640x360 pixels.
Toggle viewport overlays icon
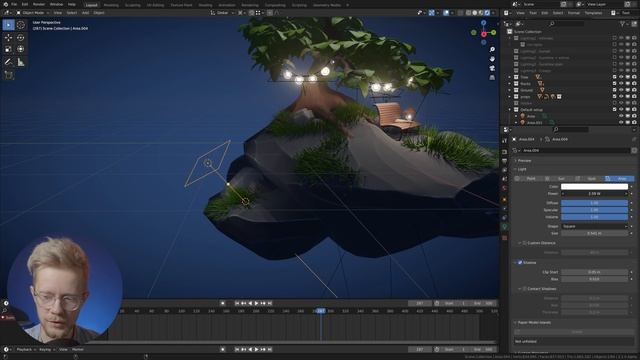click(x=446, y=13)
